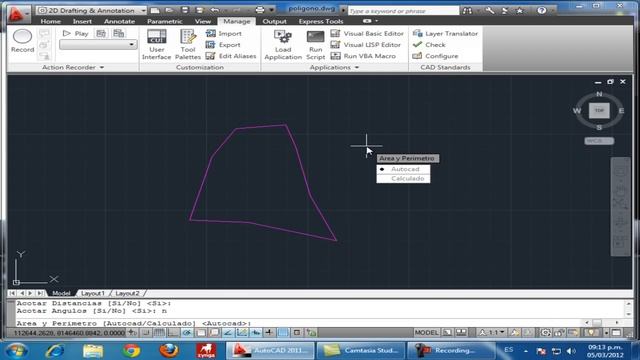Click the binoculars search icon
The image size is (640, 360).
tap(467, 11)
